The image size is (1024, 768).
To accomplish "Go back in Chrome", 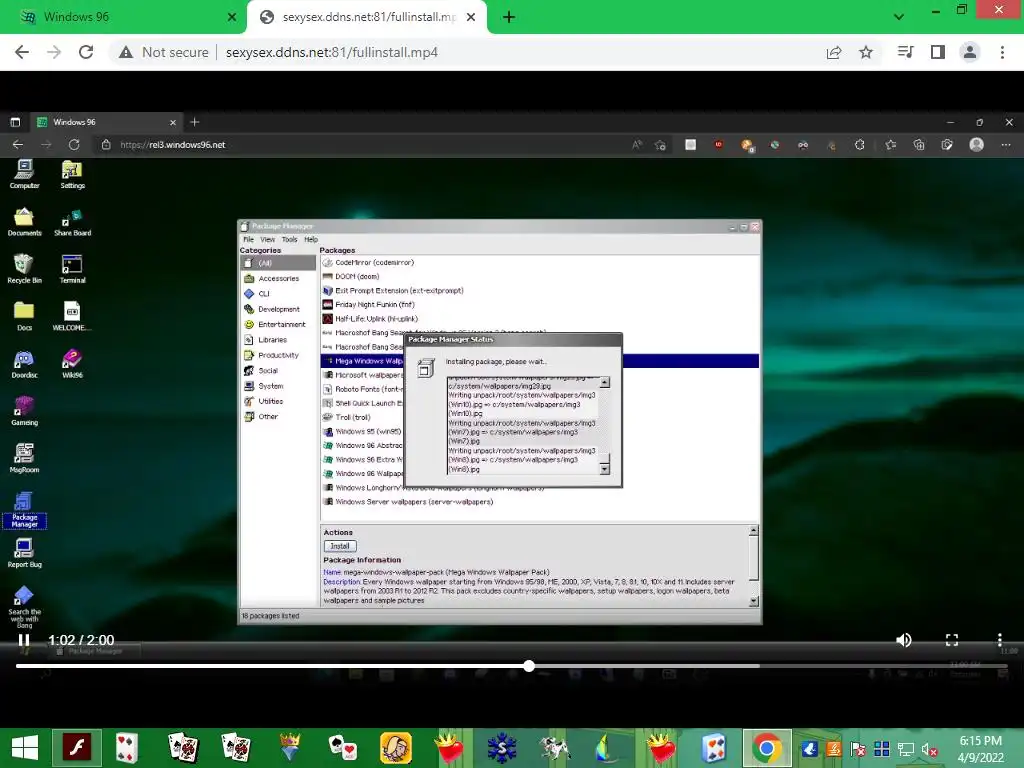I will pyautogui.click(x=22, y=52).
